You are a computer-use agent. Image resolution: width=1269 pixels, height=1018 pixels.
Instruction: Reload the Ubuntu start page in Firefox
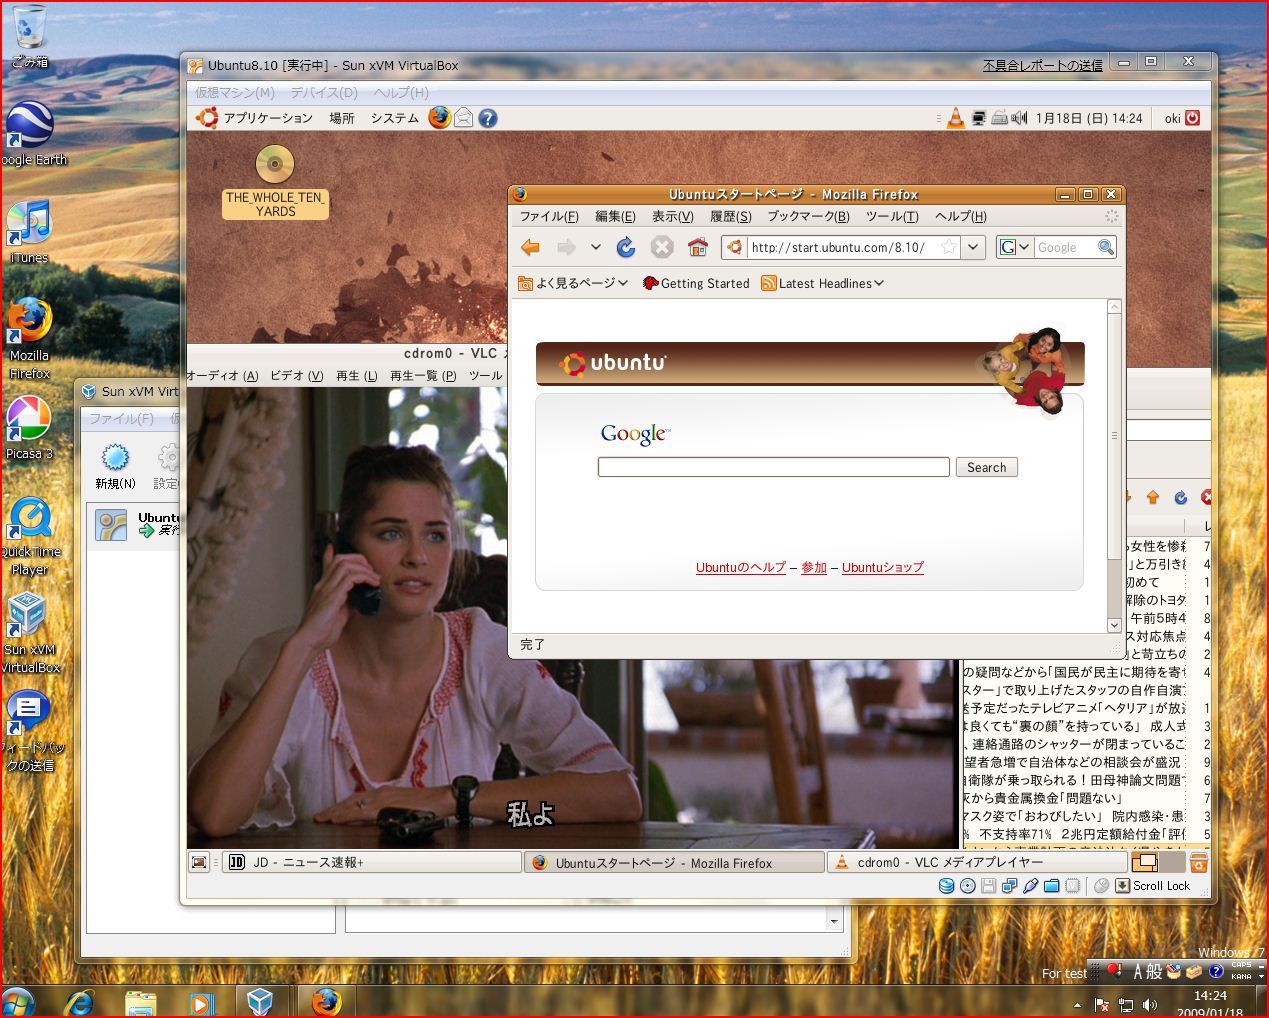[626, 247]
